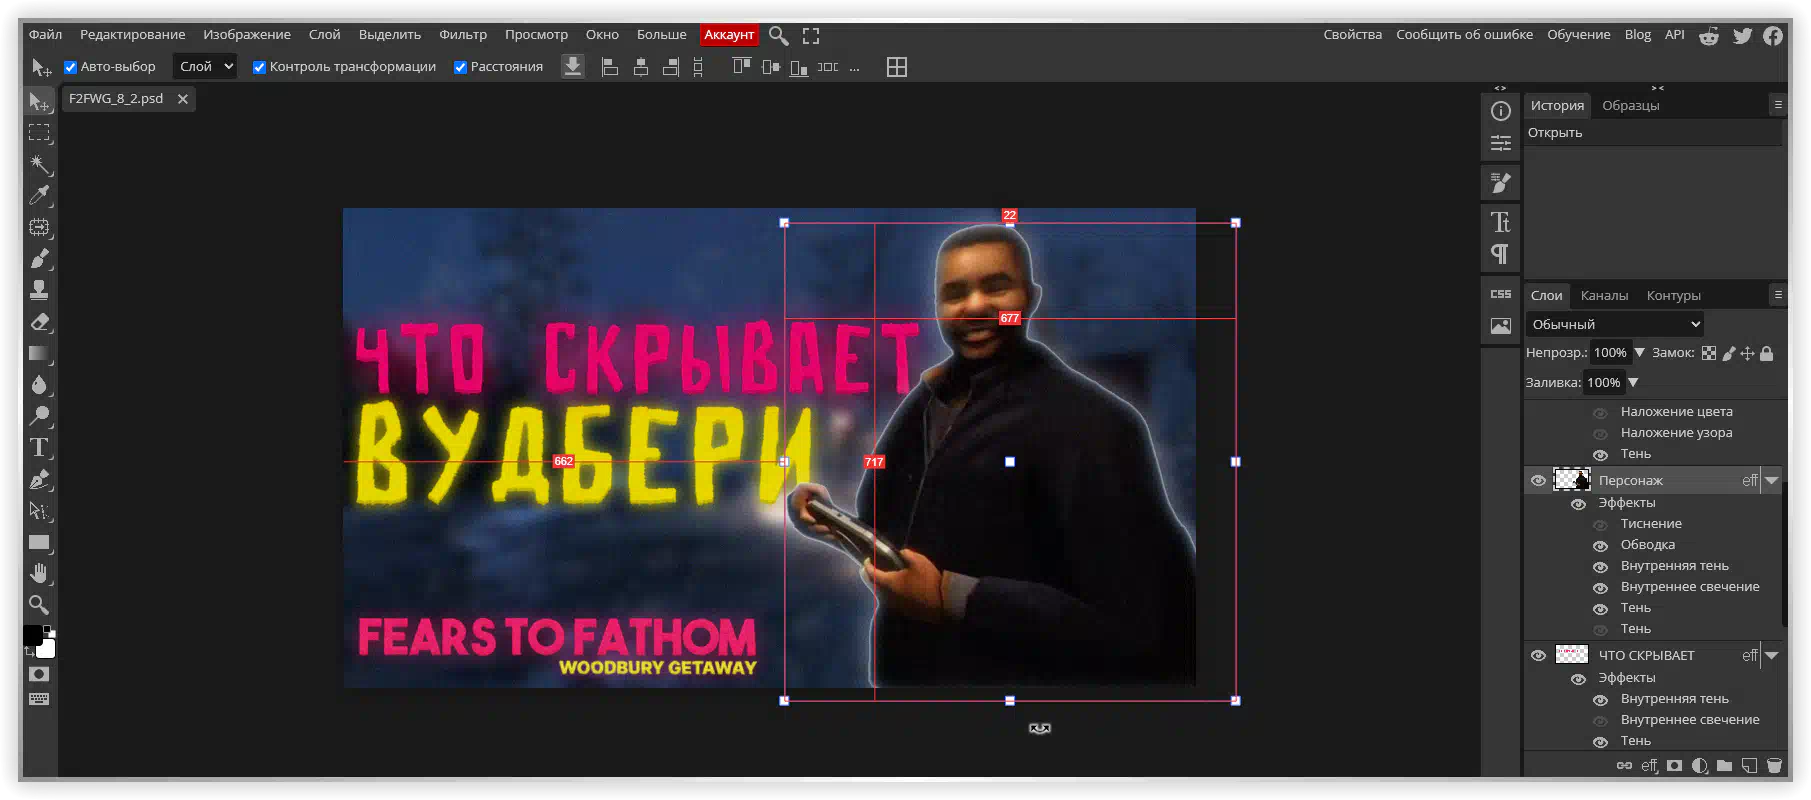Image resolution: width=1811 pixels, height=800 pixels.
Task: Toggle the Контроль трансформации checkbox
Action: [x=259, y=67]
